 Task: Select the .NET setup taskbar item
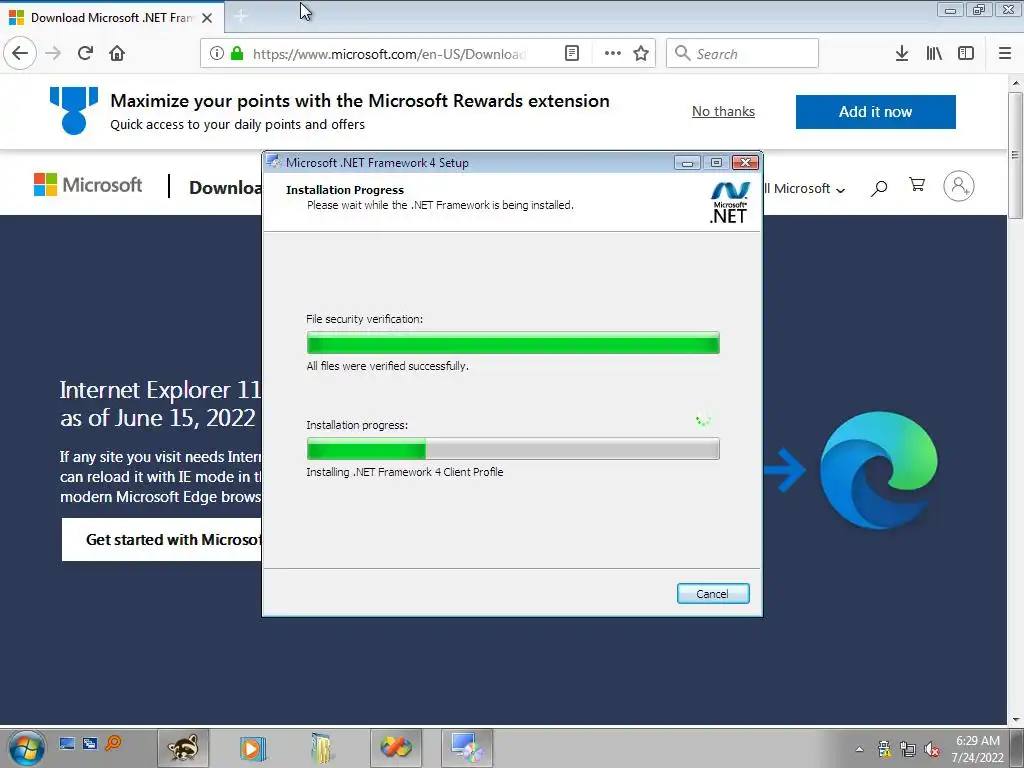(466, 748)
